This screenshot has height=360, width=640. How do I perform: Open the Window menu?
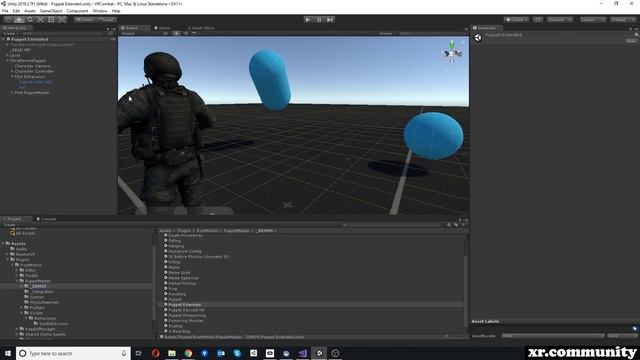[x=100, y=11]
